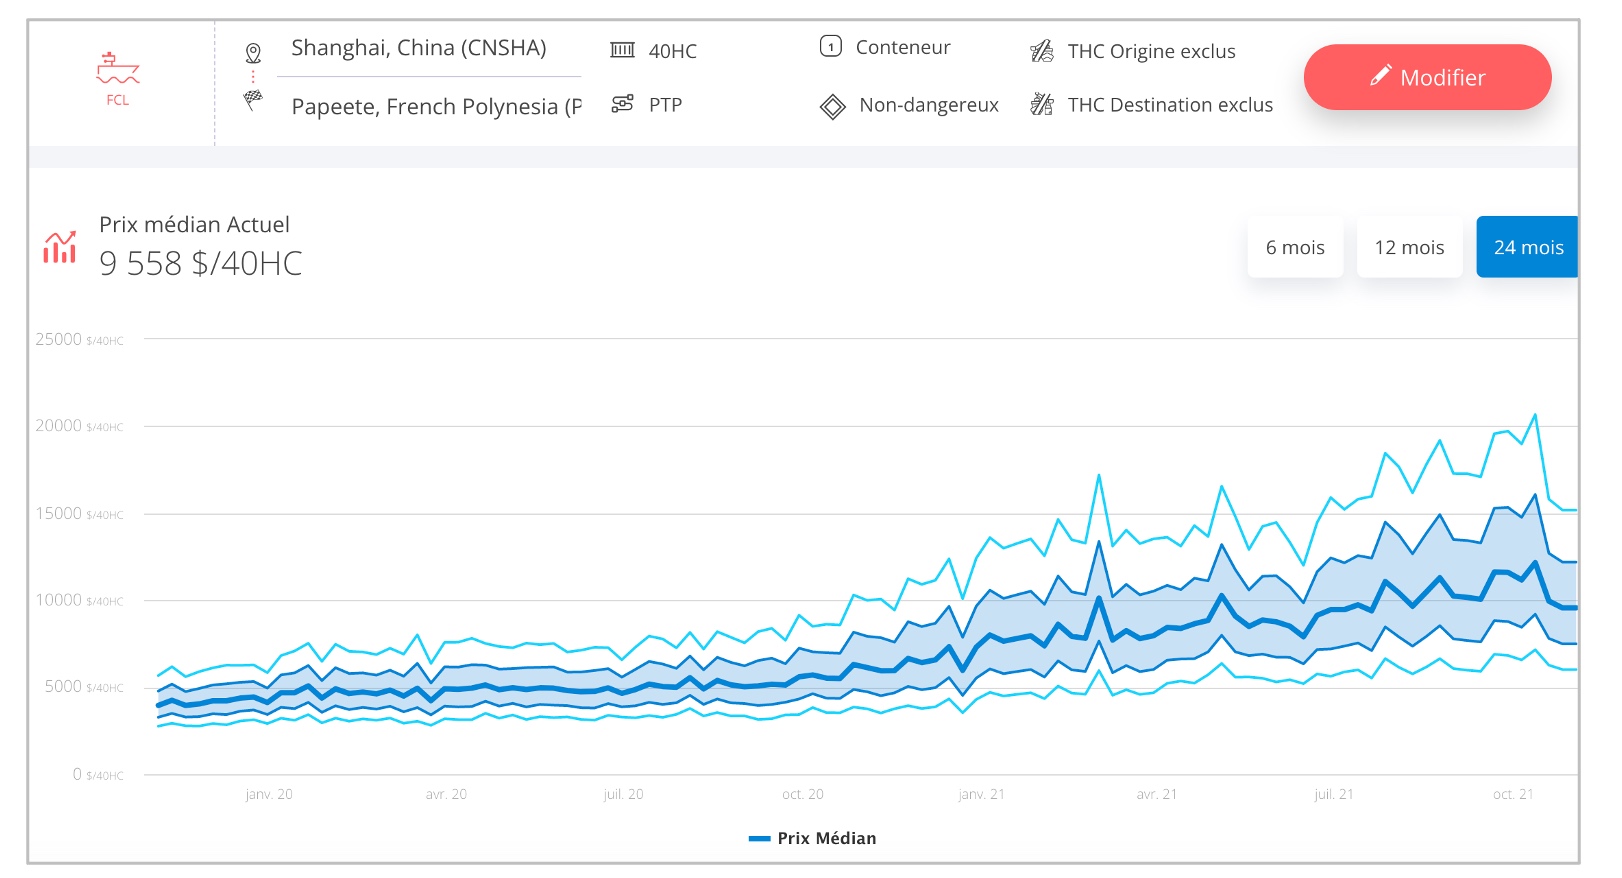
Task: Click the PTP transport mode icon
Action: tap(622, 104)
